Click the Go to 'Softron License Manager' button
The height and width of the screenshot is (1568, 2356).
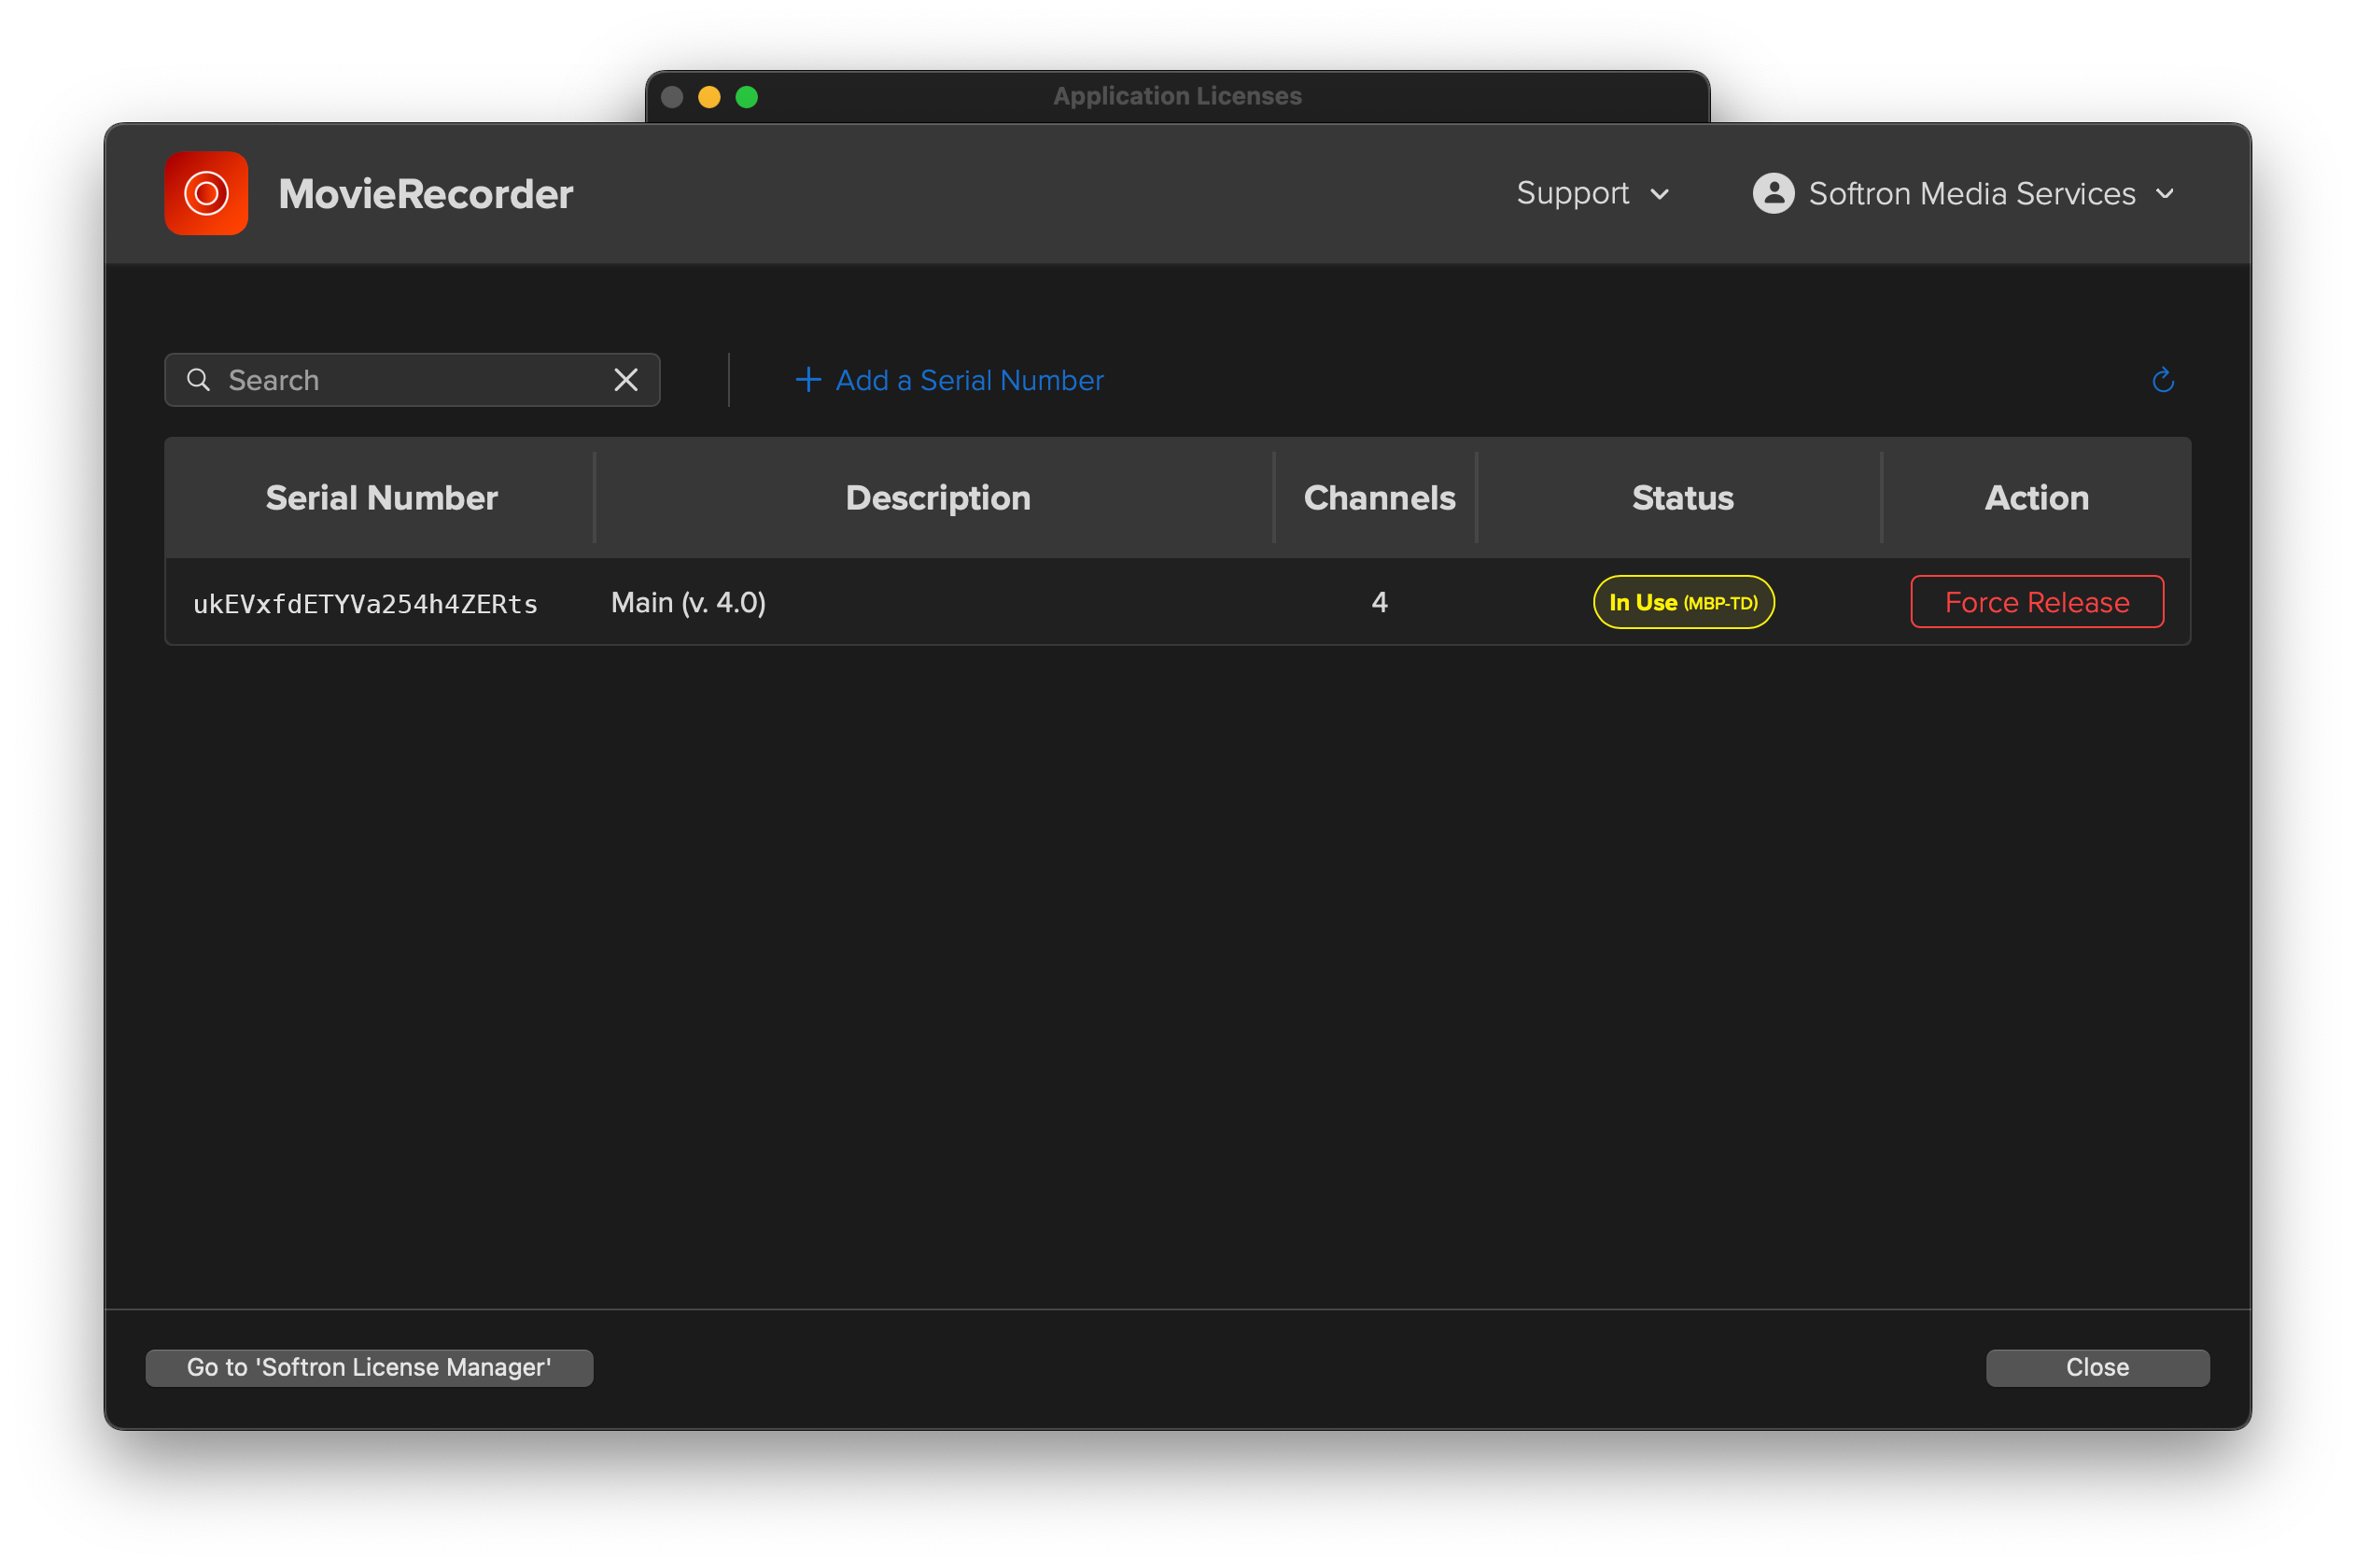tap(369, 1367)
